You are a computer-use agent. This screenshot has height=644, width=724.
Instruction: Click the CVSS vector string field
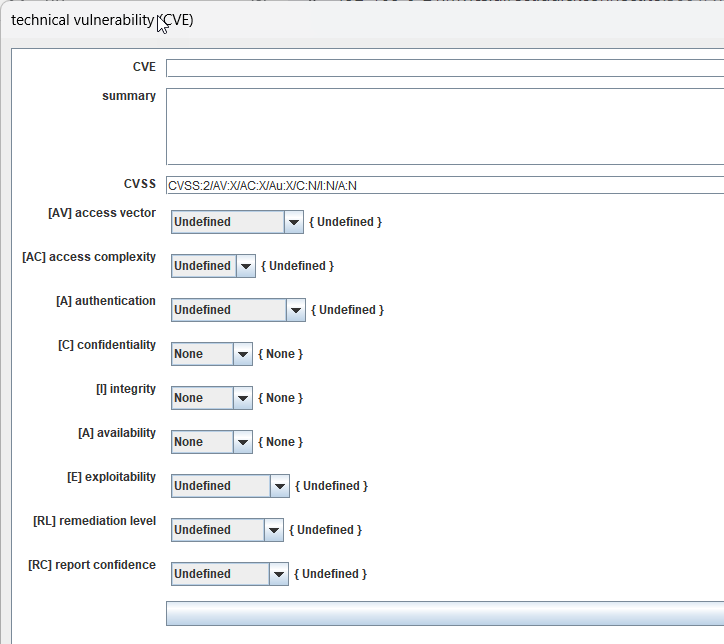click(445, 185)
